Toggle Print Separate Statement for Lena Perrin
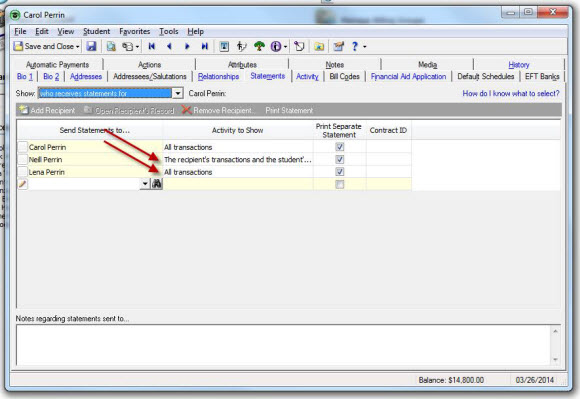Viewport: 580px width, 399px height. point(339,172)
